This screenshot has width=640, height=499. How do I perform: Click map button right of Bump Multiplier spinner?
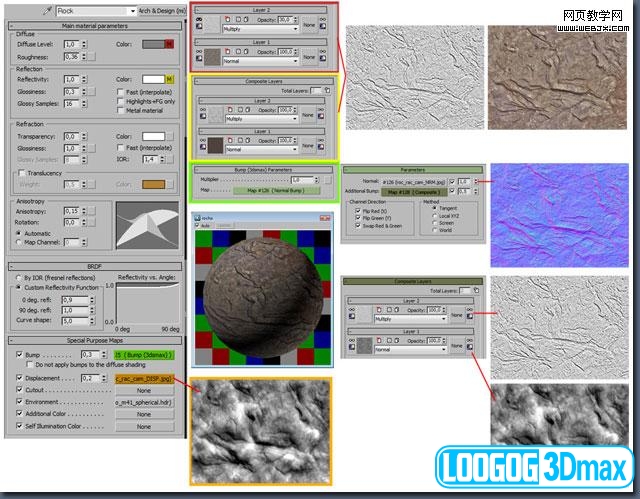click(328, 180)
